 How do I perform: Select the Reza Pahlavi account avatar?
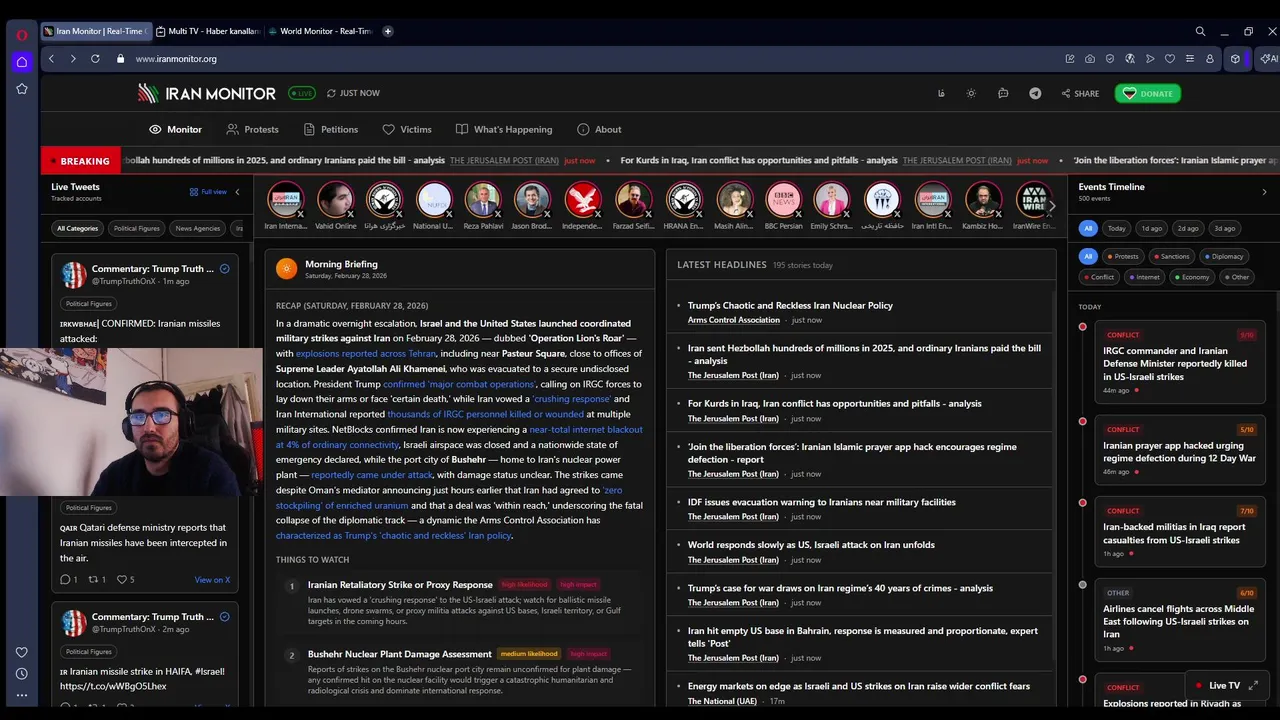point(483,200)
